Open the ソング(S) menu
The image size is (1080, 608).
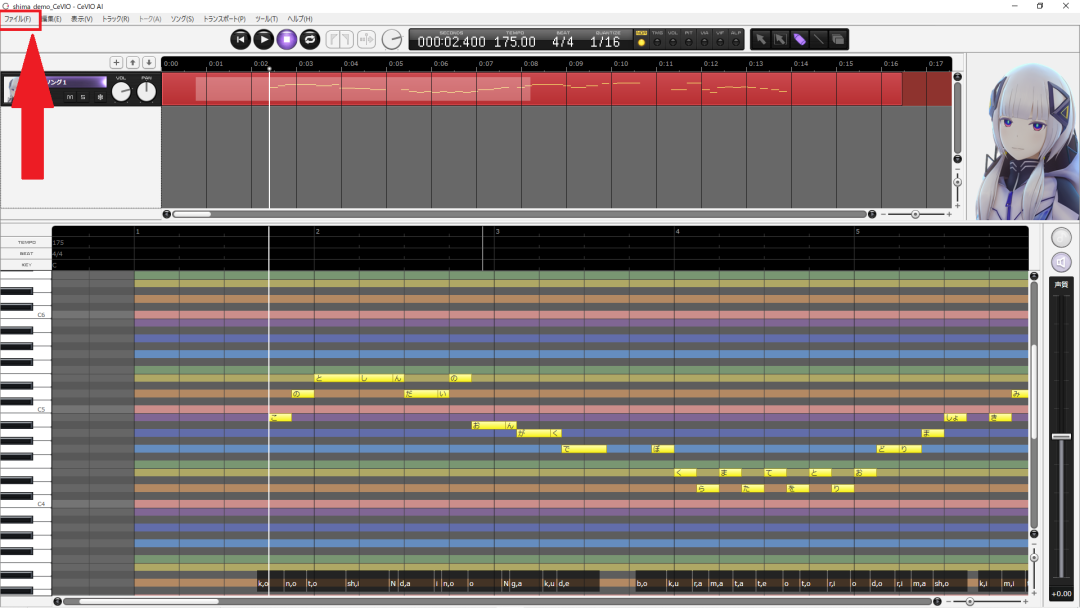[182, 19]
